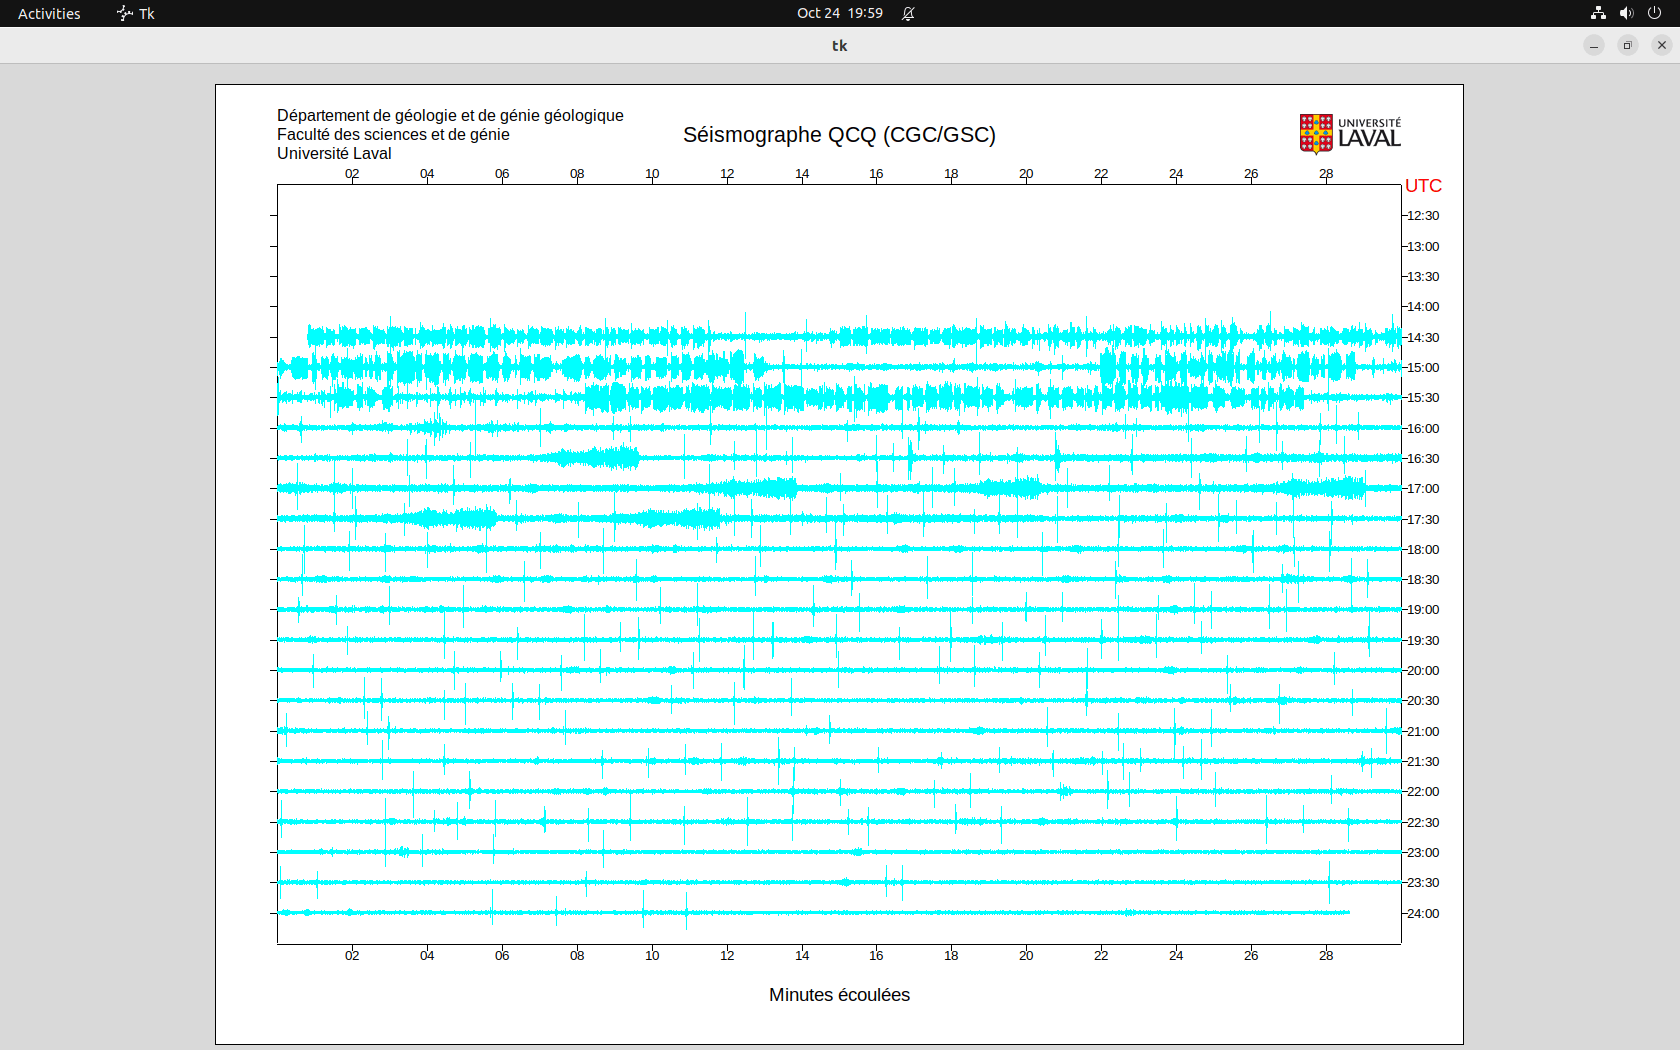Click the red UTC axis label
This screenshot has width=1680, height=1050.
[x=1423, y=186]
